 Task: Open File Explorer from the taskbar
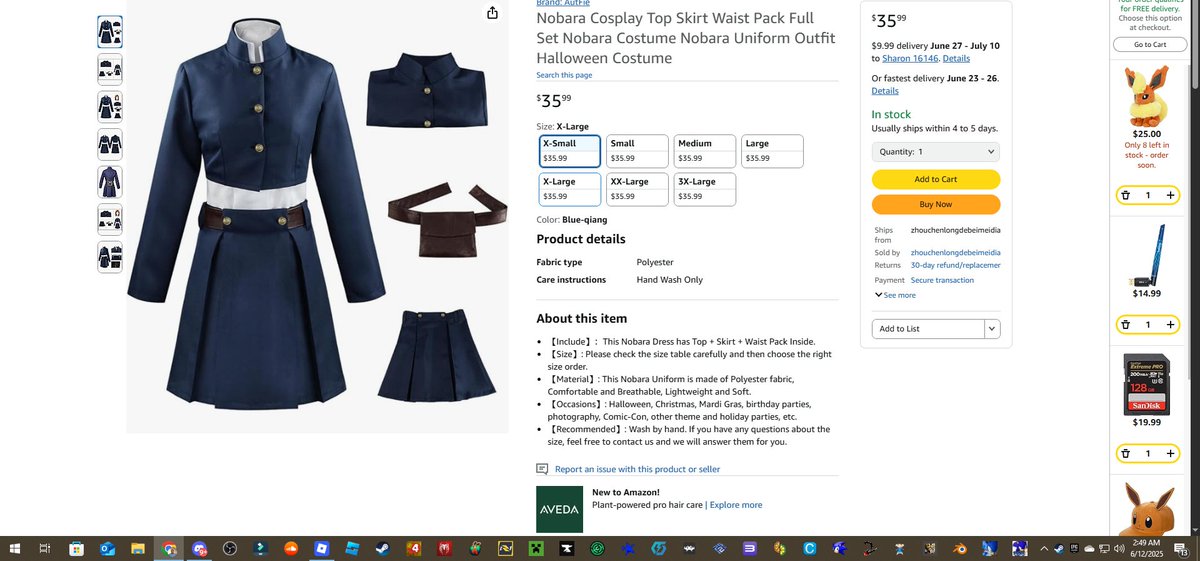click(138, 549)
